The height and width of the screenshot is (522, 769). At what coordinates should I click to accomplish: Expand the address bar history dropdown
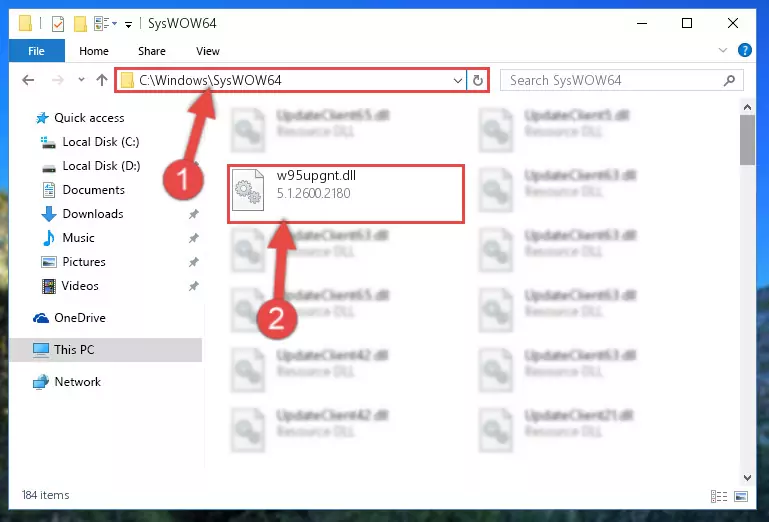pos(458,80)
